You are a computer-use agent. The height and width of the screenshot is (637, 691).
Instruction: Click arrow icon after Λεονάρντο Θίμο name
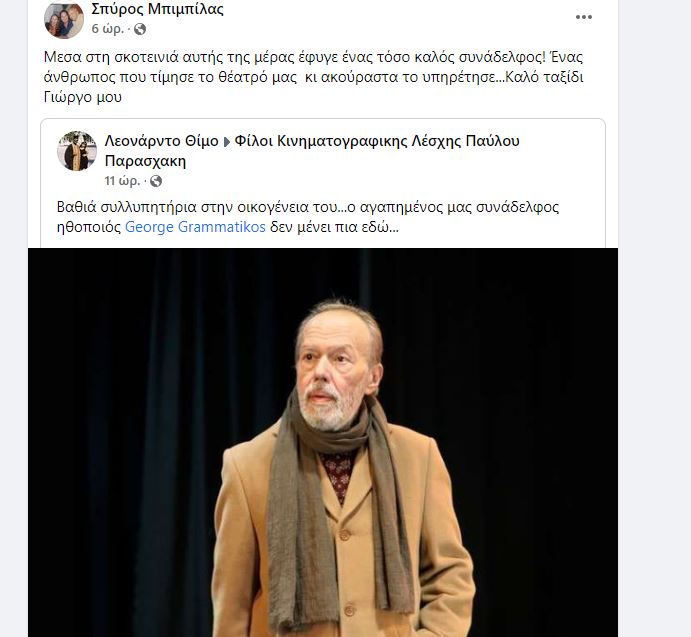coord(226,141)
